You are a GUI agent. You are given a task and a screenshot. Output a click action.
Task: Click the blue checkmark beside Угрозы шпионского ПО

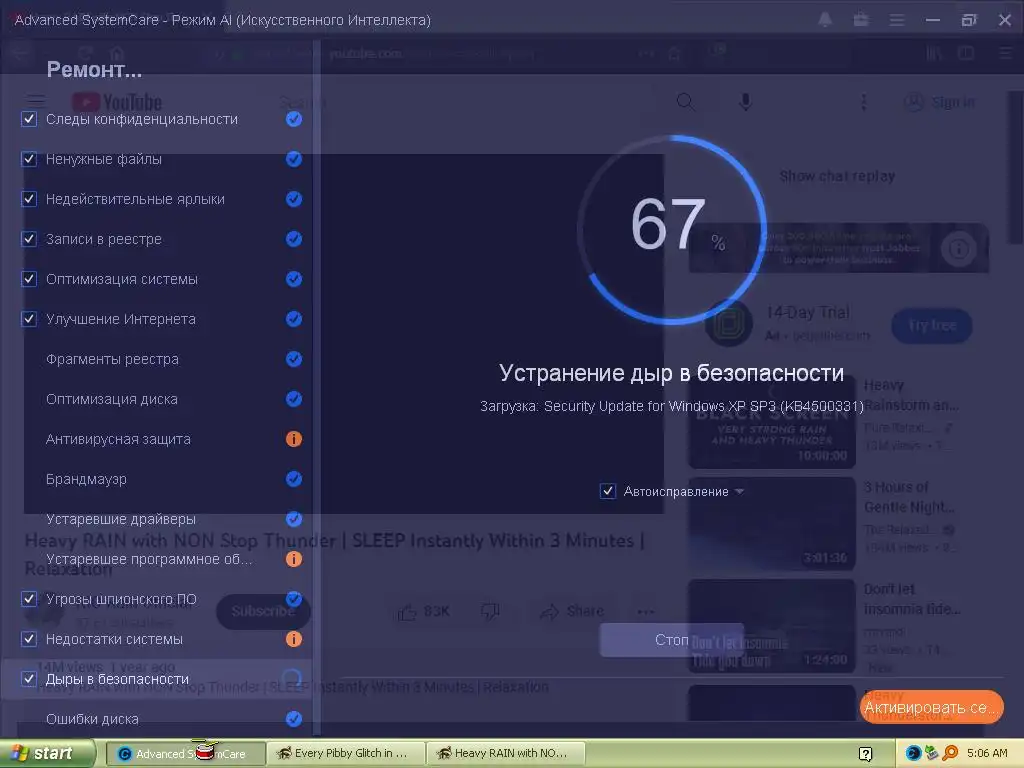[294, 599]
